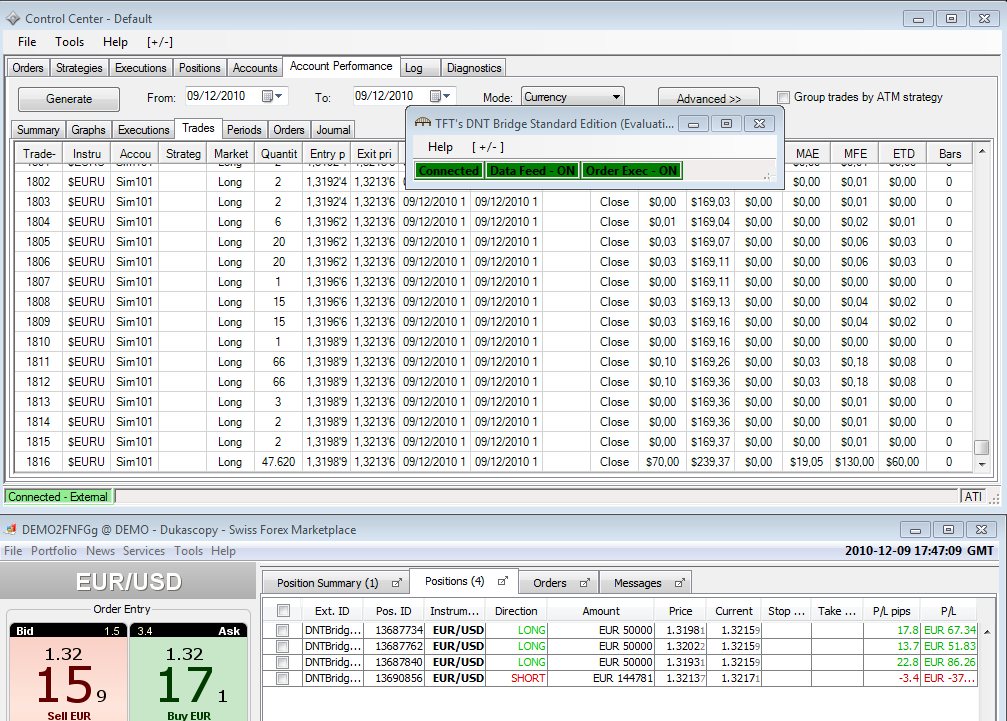1007x721 pixels.
Task: Click the Data Feed - ON indicator
Action: pos(532,171)
